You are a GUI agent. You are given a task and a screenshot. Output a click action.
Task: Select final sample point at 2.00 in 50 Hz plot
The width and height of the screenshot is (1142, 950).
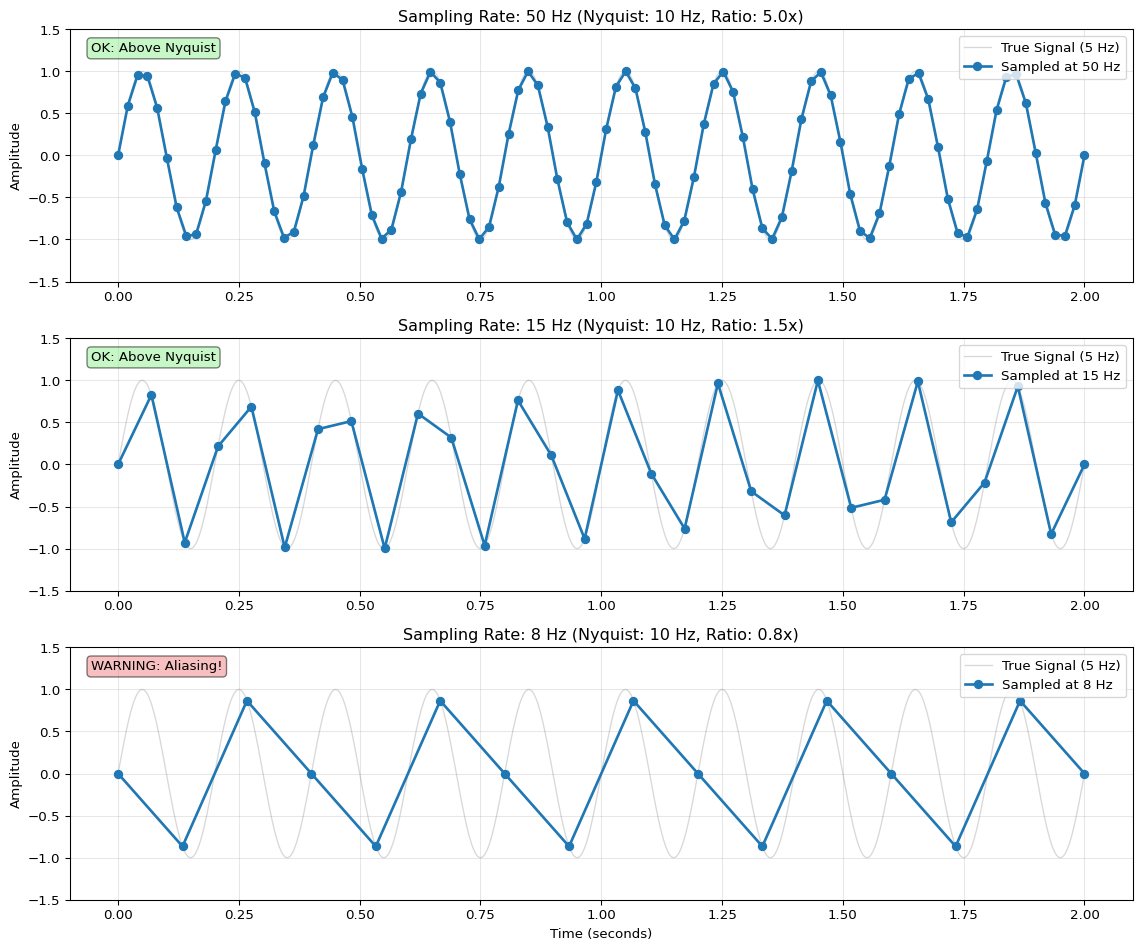click(x=1084, y=156)
